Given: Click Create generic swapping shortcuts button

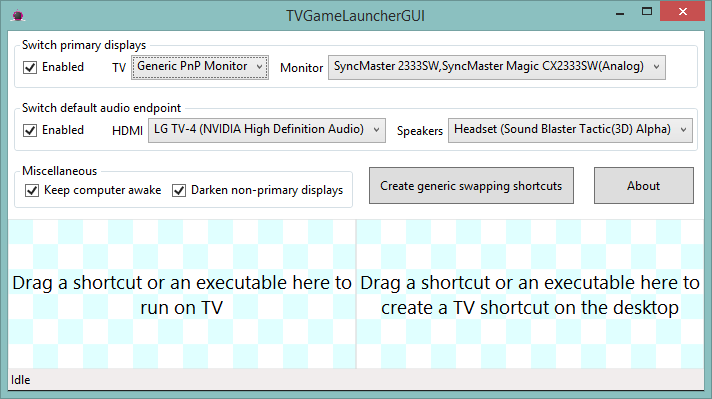Looking at the screenshot, I should [471, 186].
